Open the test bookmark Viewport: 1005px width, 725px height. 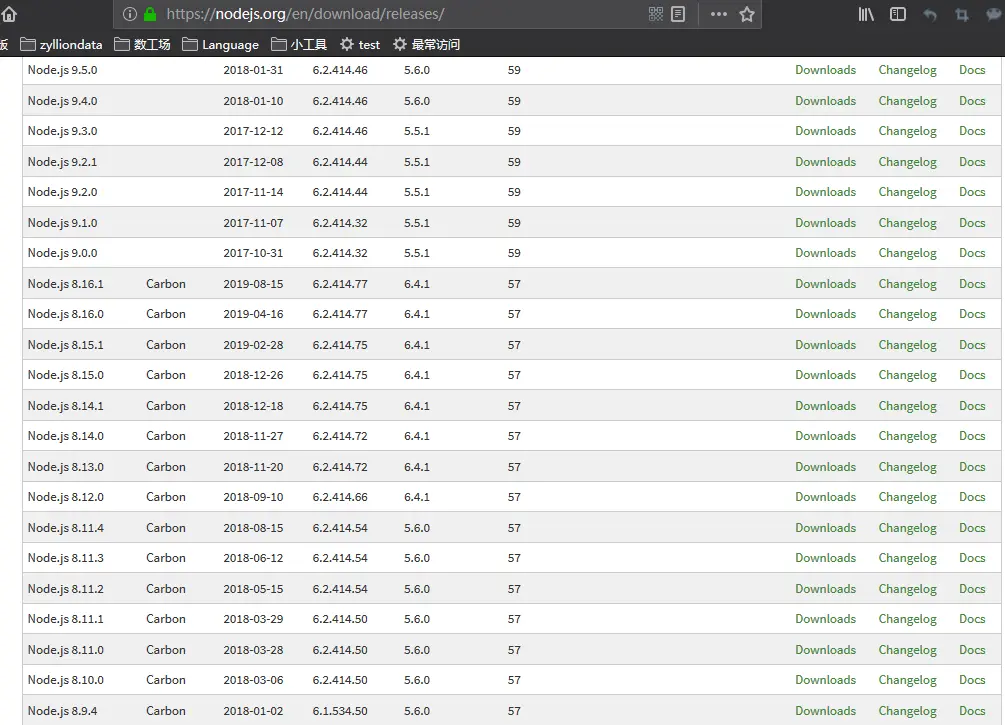coord(360,44)
